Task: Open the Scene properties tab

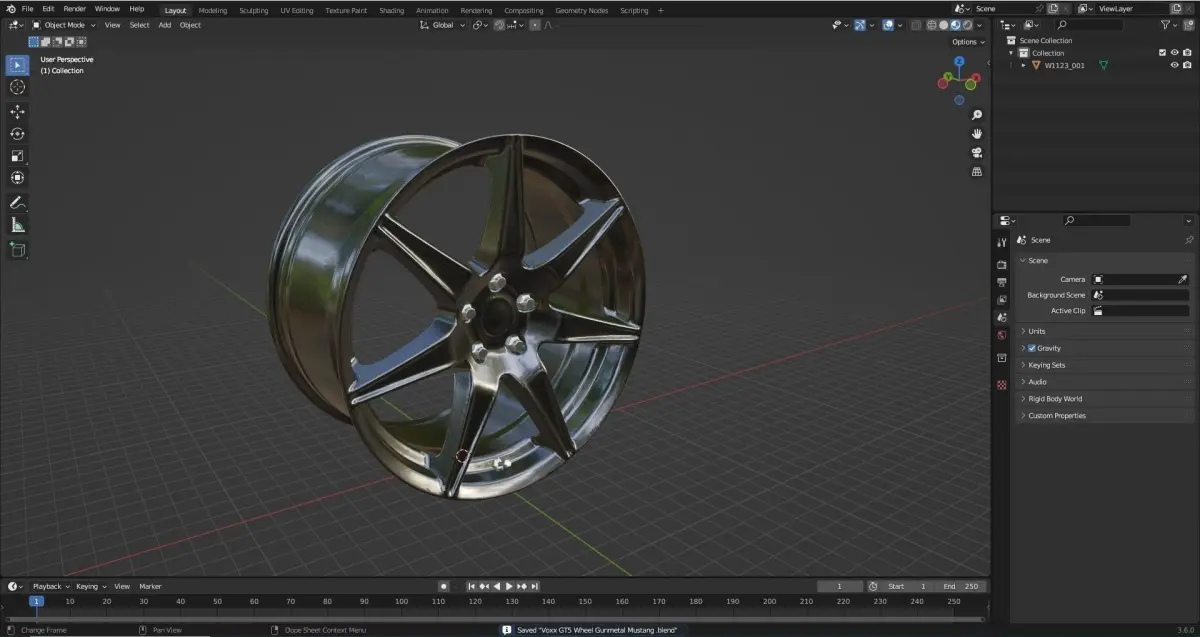Action: 1002,317
